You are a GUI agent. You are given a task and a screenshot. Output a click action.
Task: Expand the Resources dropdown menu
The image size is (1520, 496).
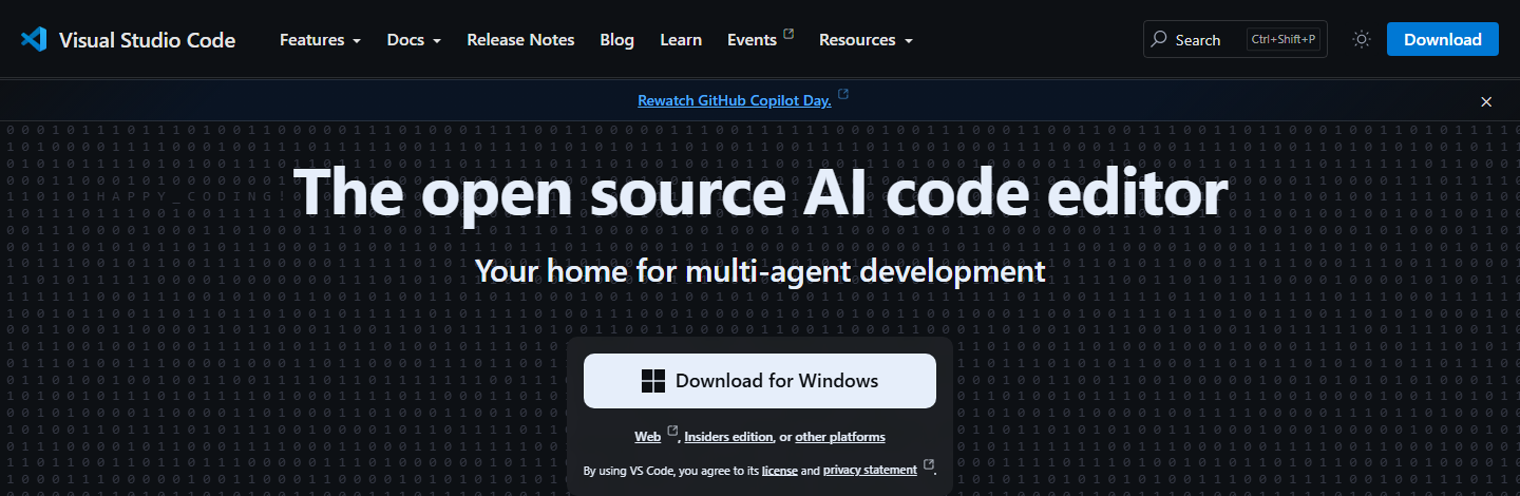click(x=866, y=40)
